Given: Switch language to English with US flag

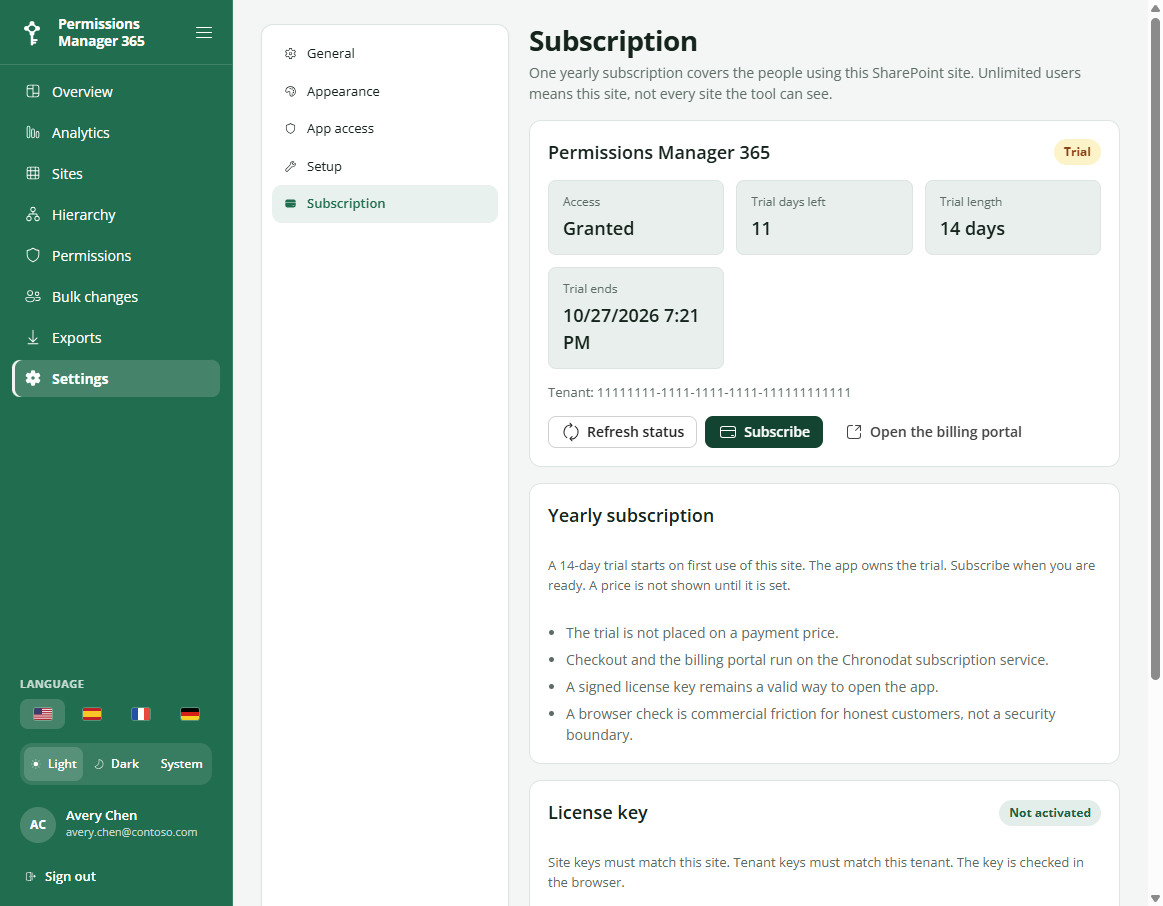Looking at the screenshot, I should click(x=43, y=714).
